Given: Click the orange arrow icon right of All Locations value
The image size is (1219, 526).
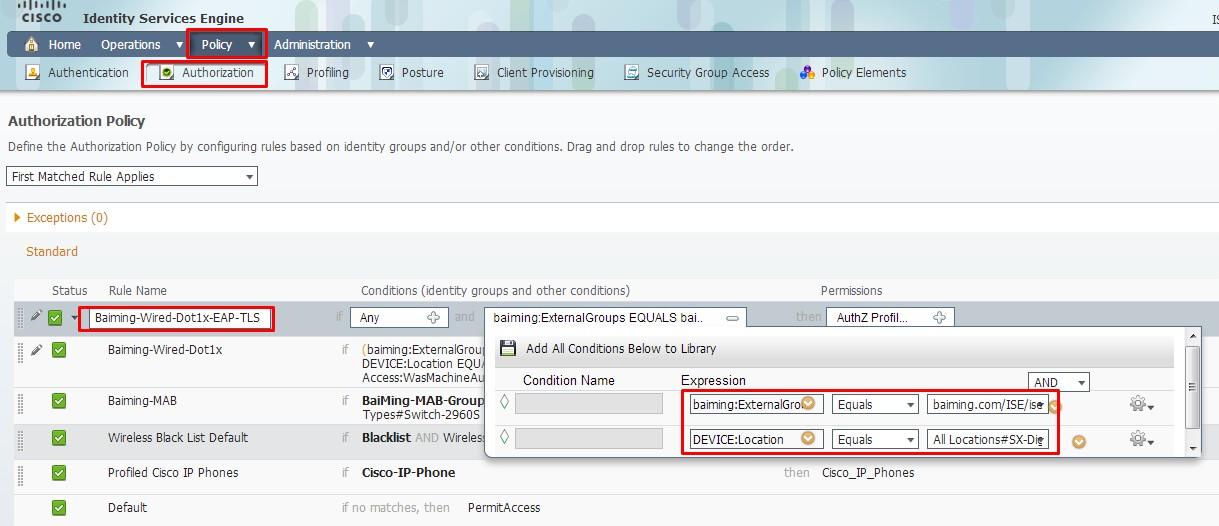Looking at the screenshot, I should (1078, 441).
